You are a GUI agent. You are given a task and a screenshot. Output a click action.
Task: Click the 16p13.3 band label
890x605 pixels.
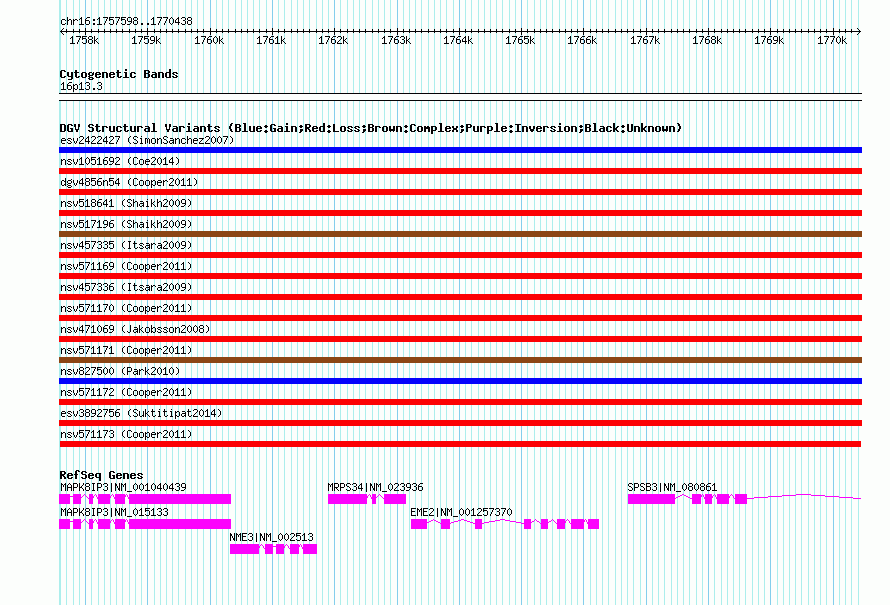(81, 87)
